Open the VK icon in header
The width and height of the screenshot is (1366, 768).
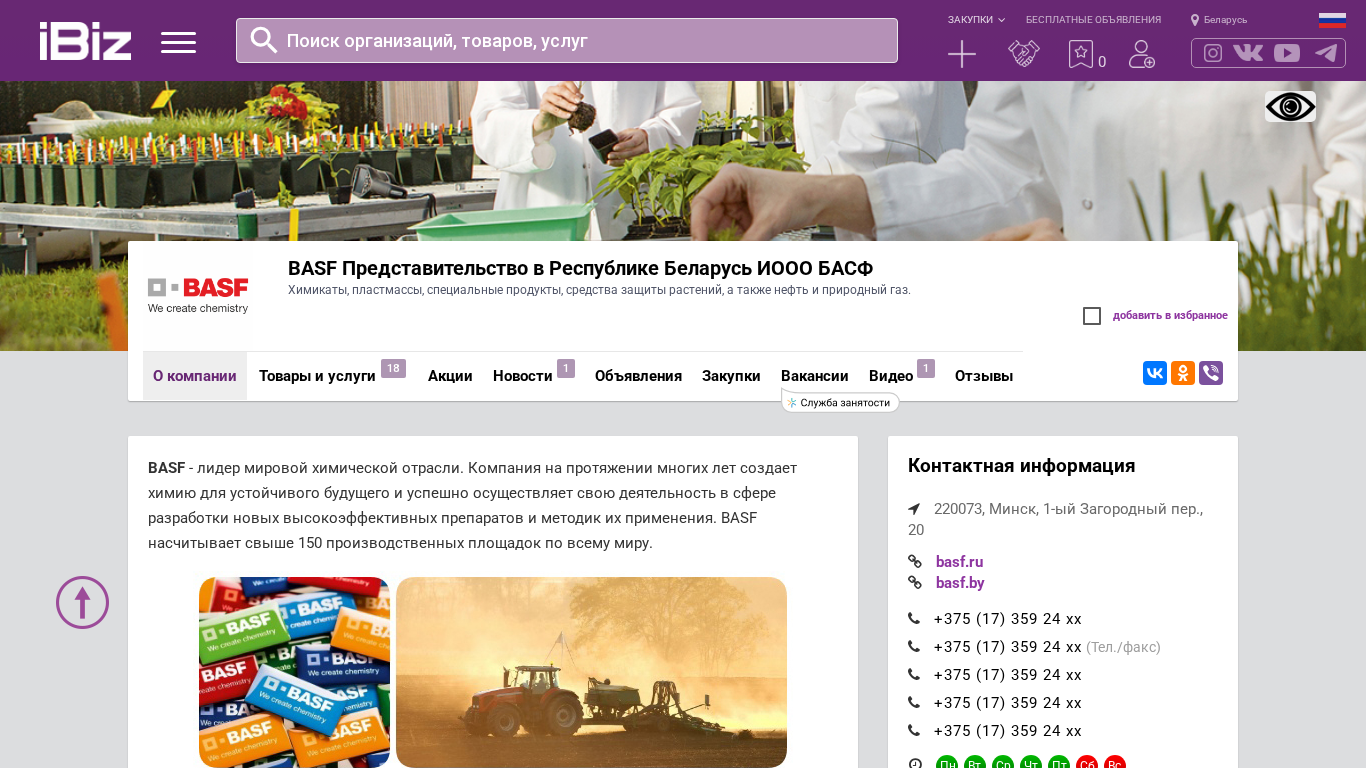point(1248,53)
